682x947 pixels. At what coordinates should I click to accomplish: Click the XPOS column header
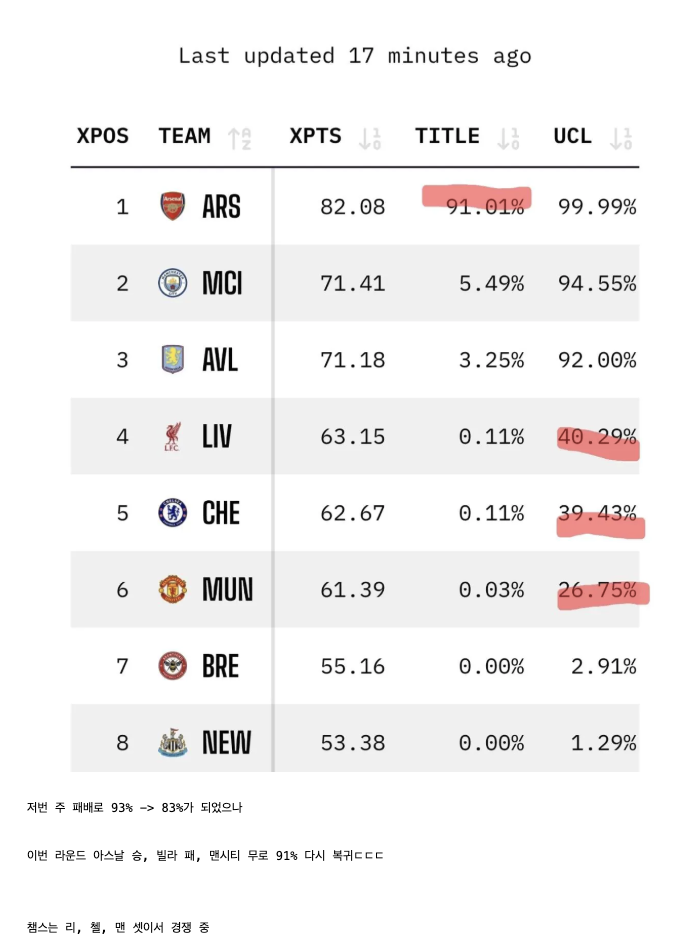[x=103, y=136]
